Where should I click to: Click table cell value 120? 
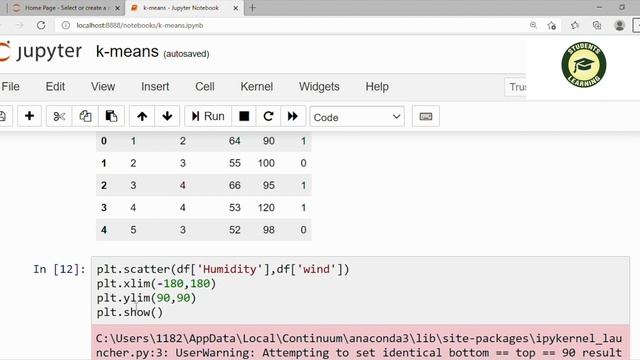(266, 208)
